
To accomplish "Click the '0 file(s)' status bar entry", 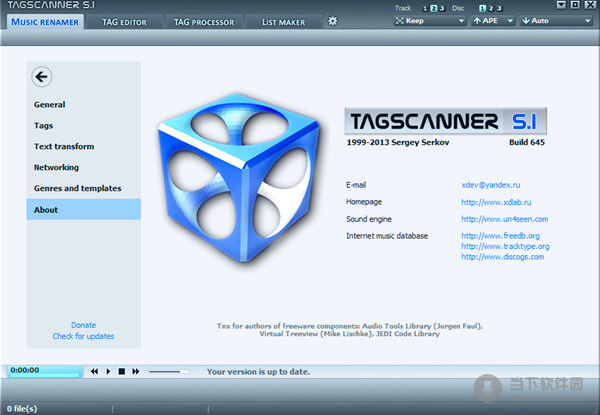I will pyautogui.click(x=22, y=408).
